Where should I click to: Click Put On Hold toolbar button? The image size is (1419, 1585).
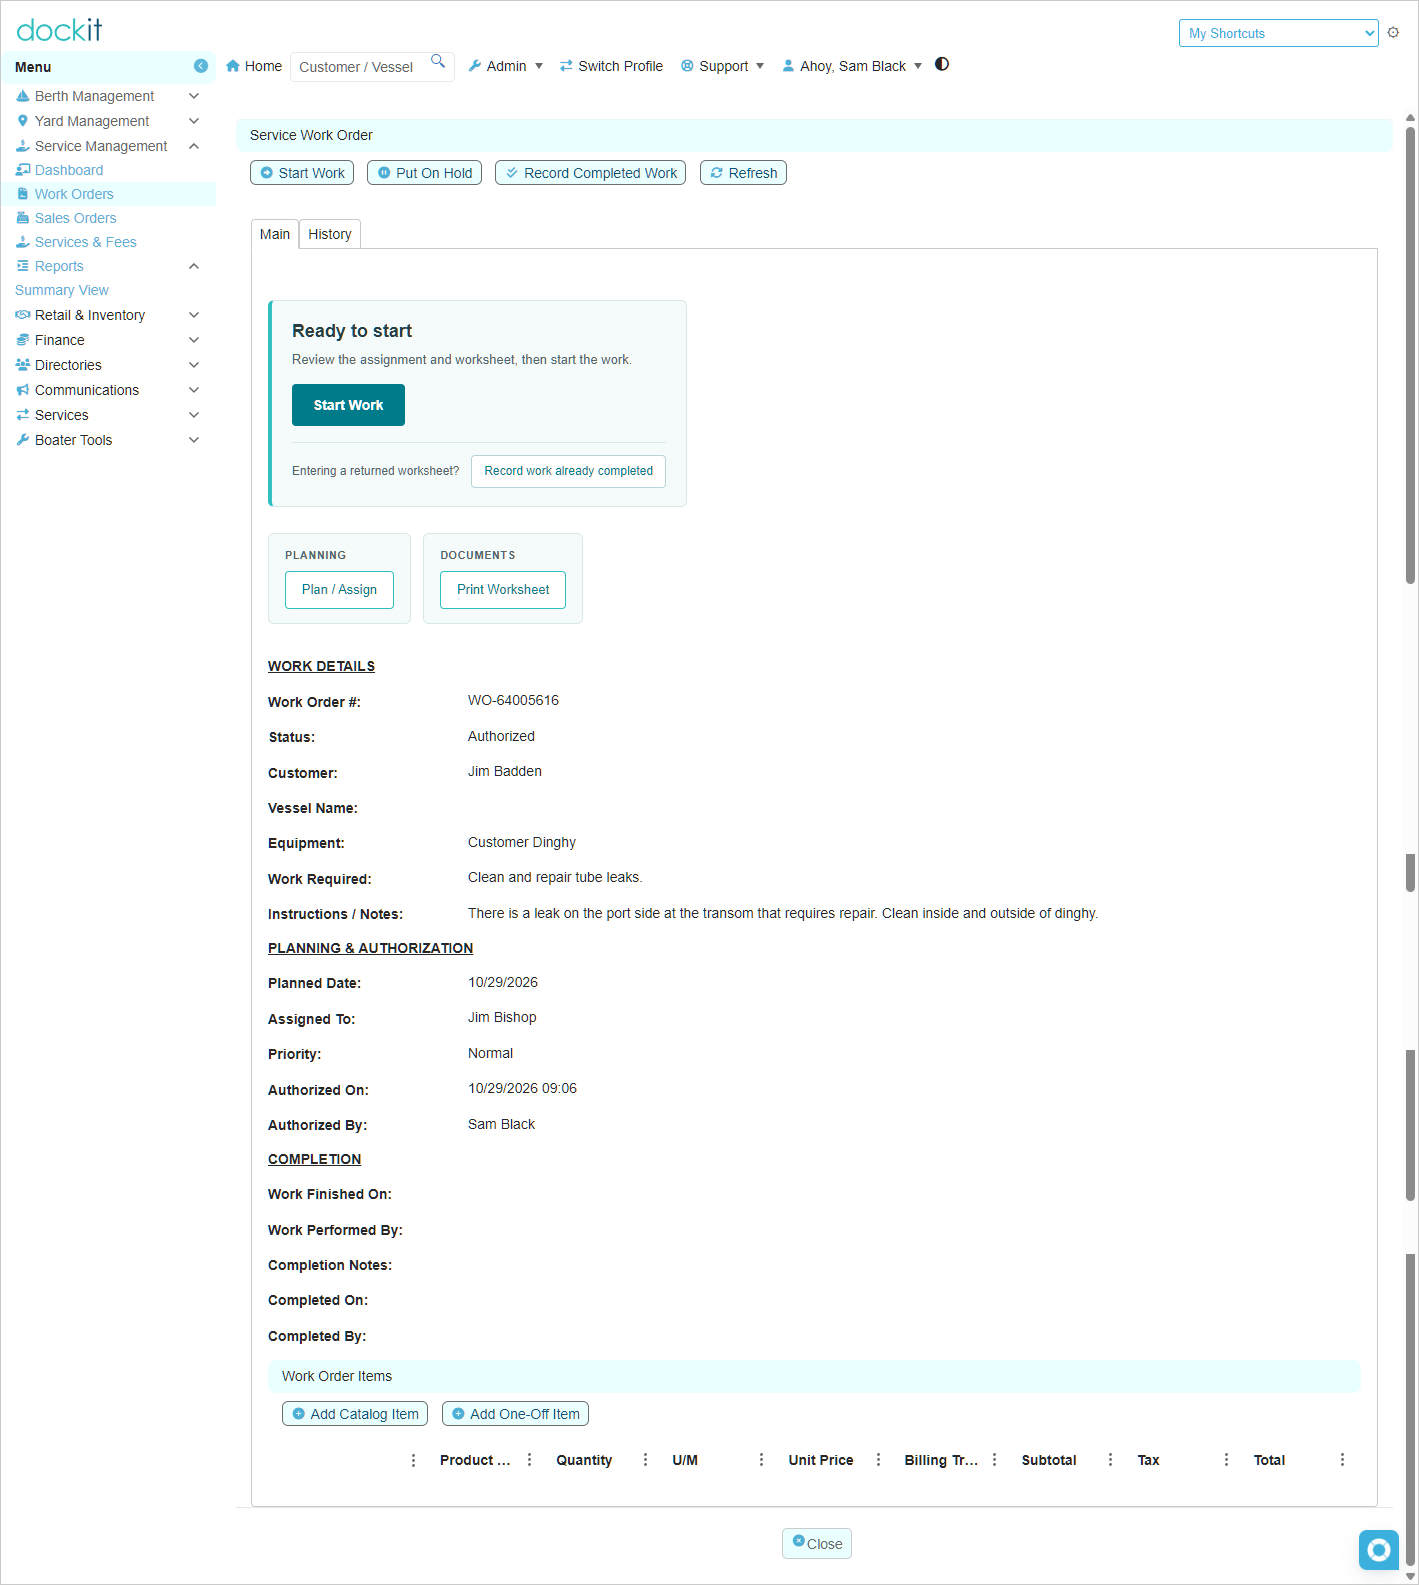click(424, 173)
